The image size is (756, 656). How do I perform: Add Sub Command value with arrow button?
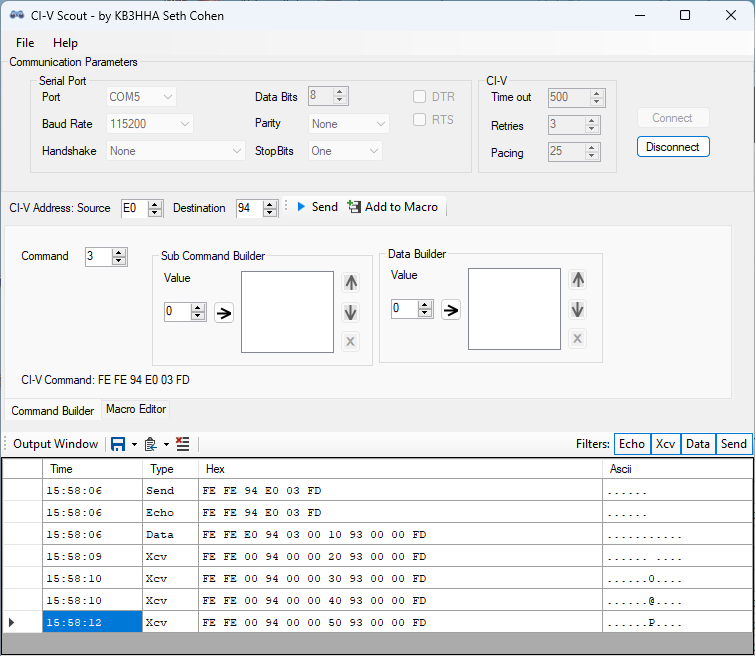(224, 313)
